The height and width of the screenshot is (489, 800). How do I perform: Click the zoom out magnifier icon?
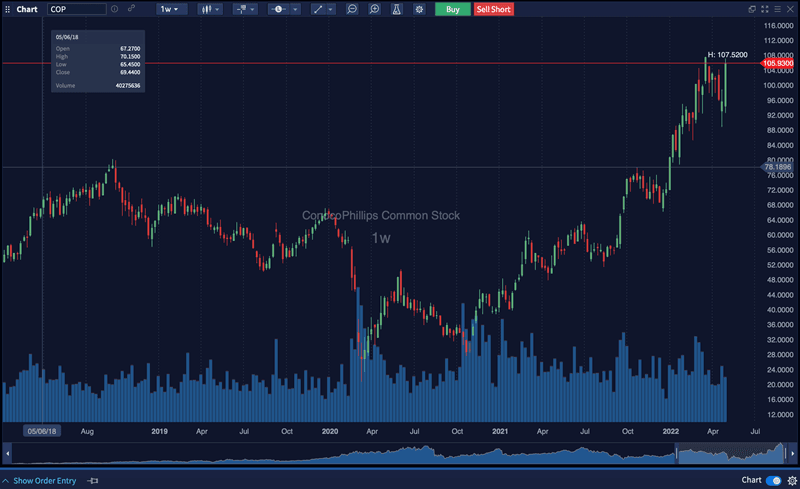coord(352,9)
